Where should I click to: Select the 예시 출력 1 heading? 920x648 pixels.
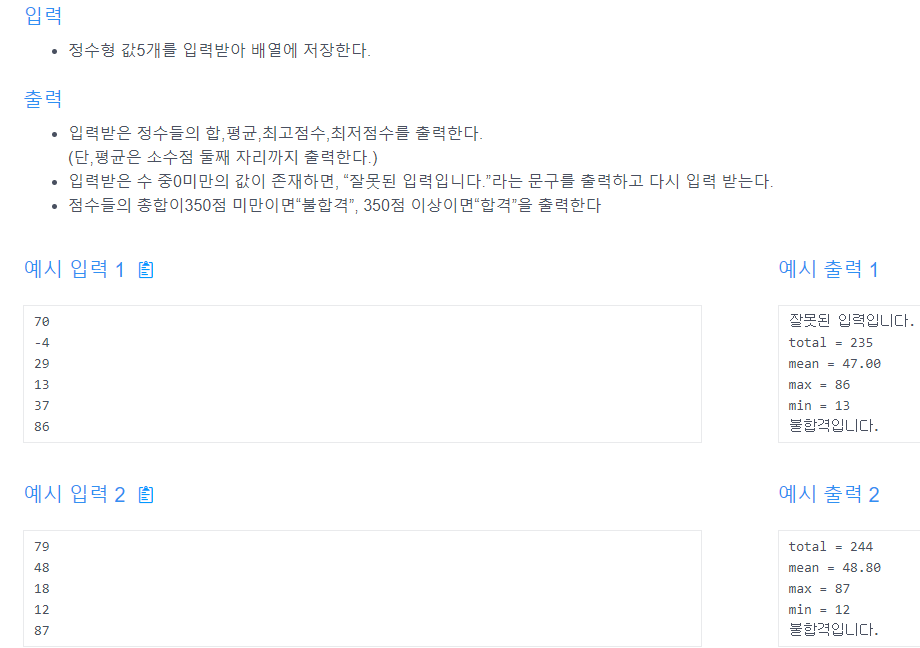828,269
